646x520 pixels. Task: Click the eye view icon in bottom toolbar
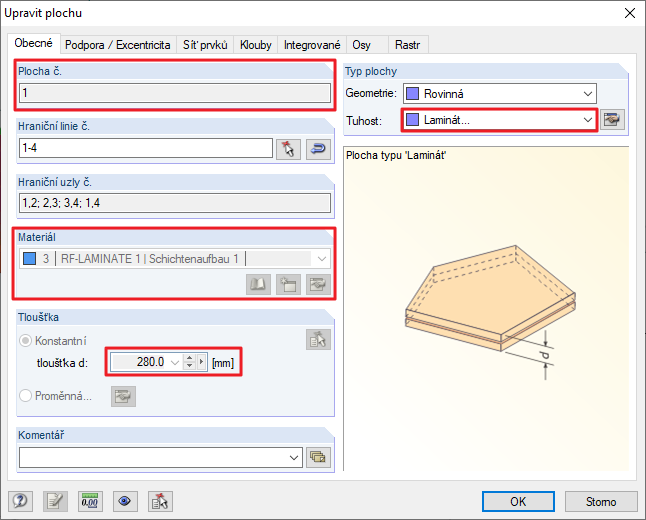click(125, 501)
